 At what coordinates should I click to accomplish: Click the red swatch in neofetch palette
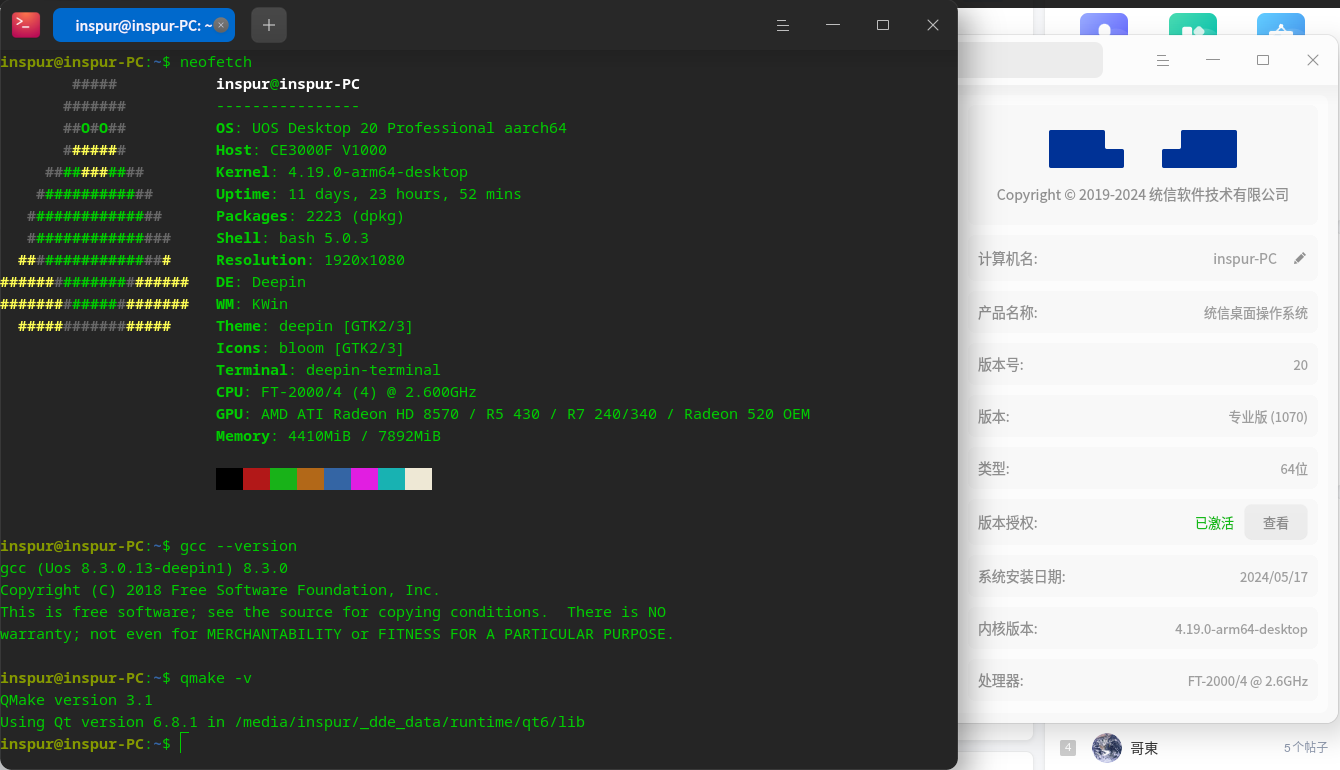pos(255,478)
